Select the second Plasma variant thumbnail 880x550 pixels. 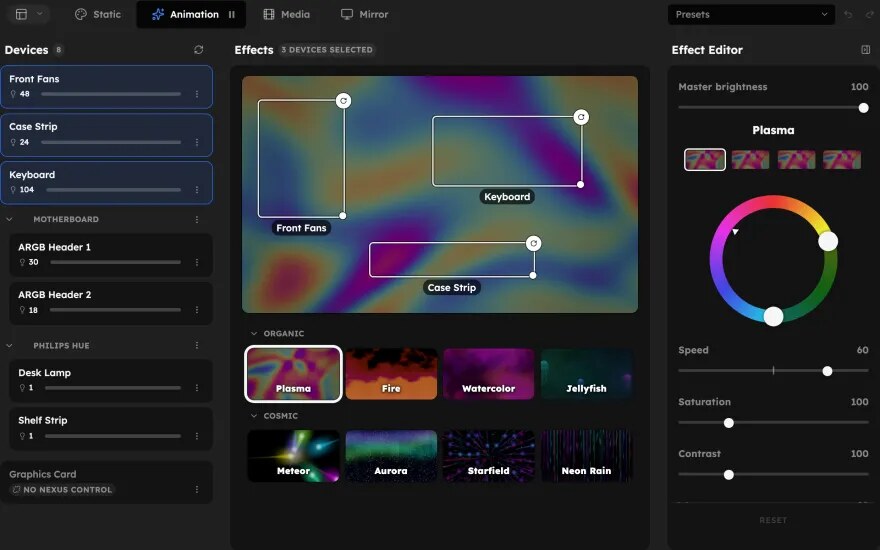[750, 159]
